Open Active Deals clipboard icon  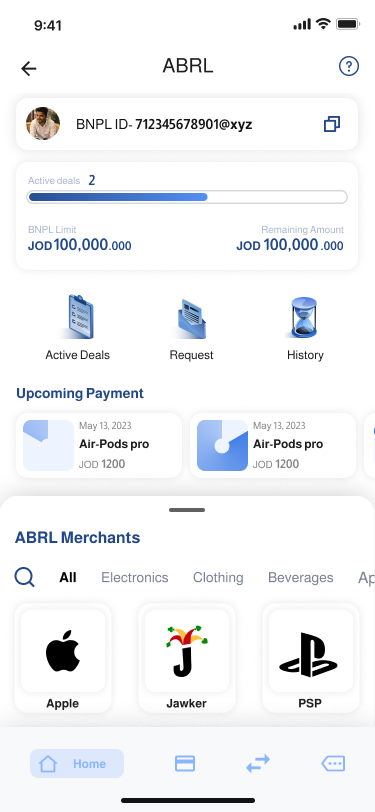[x=77, y=316]
